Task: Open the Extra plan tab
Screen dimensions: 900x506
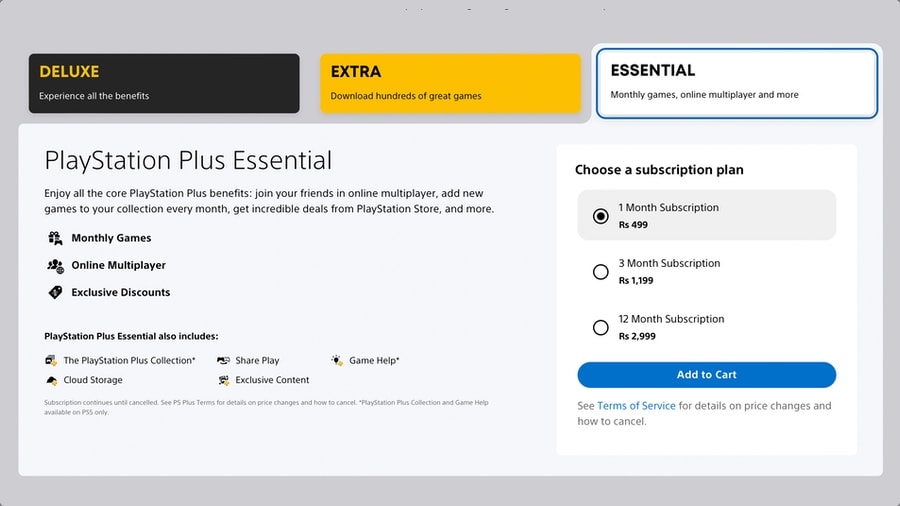Action: tap(450, 83)
